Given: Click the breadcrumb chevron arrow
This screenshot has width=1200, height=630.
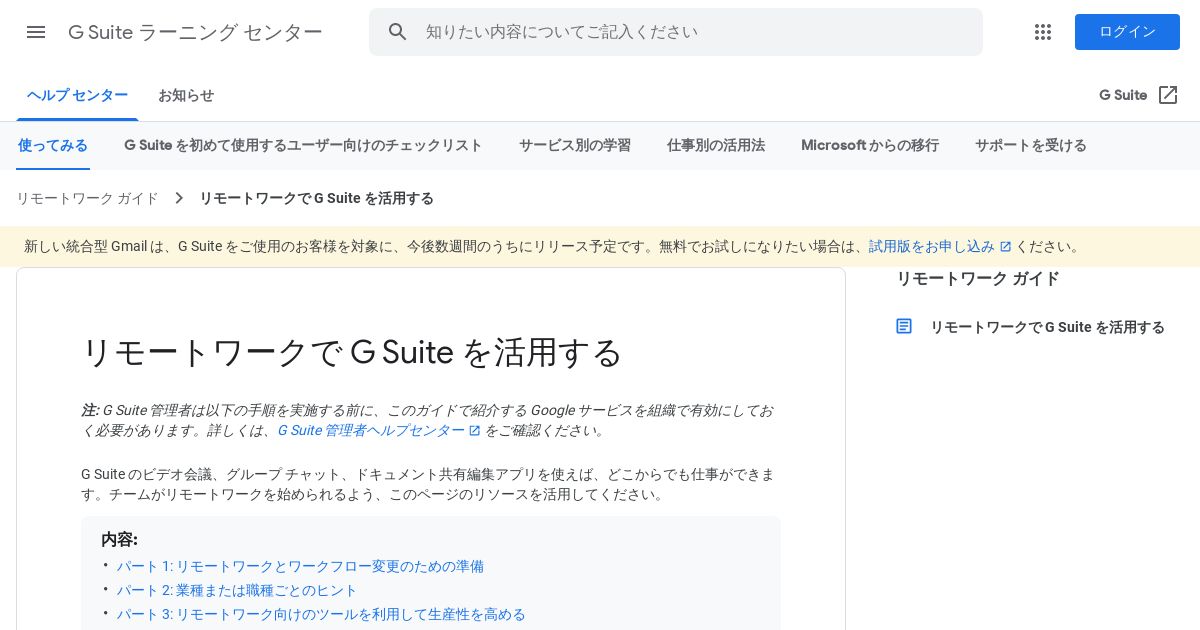Looking at the screenshot, I should pyautogui.click(x=179, y=198).
